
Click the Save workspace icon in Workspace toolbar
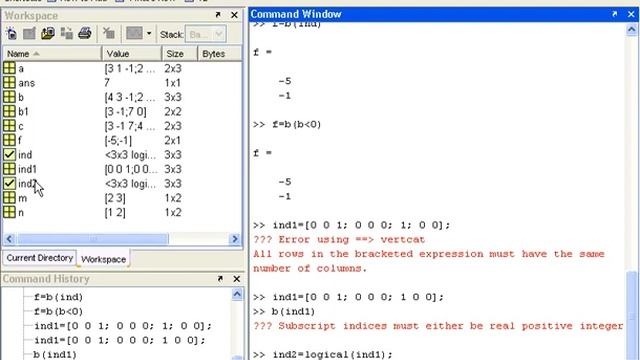pos(67,33)
